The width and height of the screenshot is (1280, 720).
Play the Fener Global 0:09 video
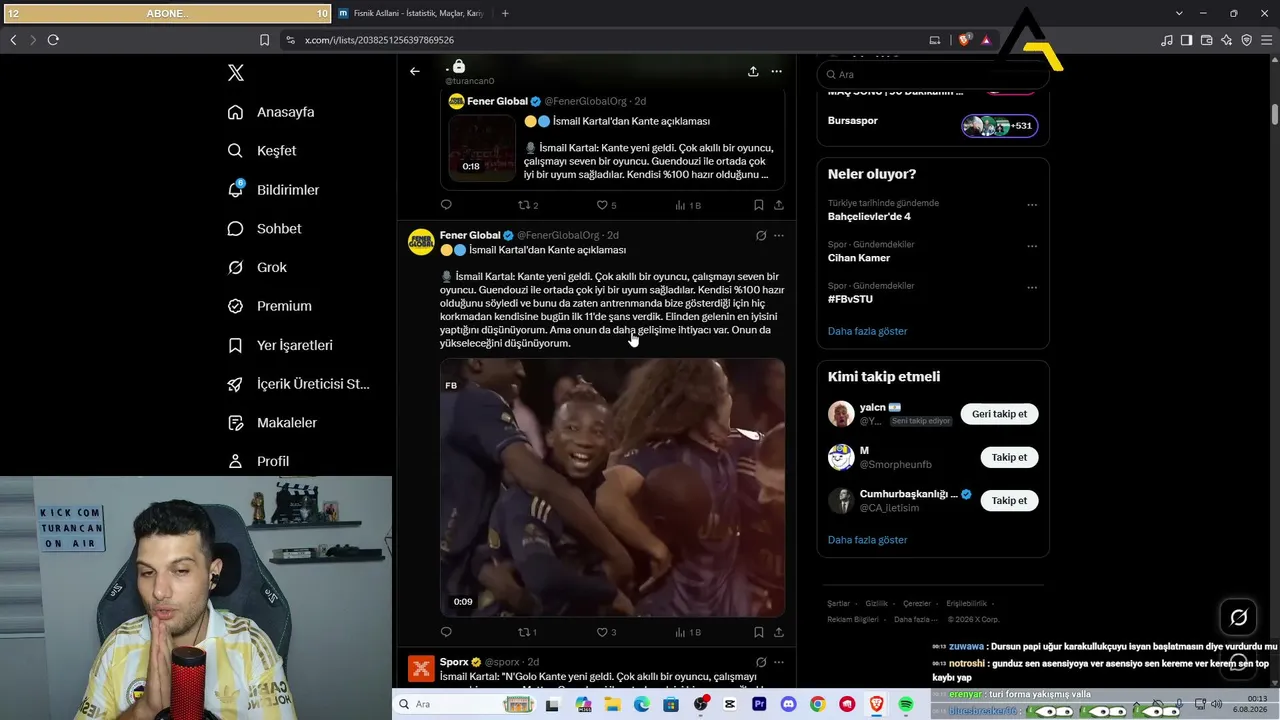click(612, 487)
